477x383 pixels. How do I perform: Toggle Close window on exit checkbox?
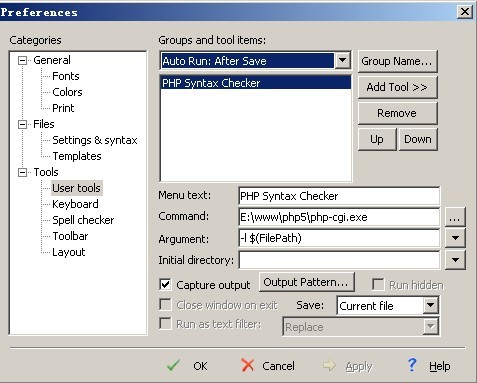(x=165, y=304)
